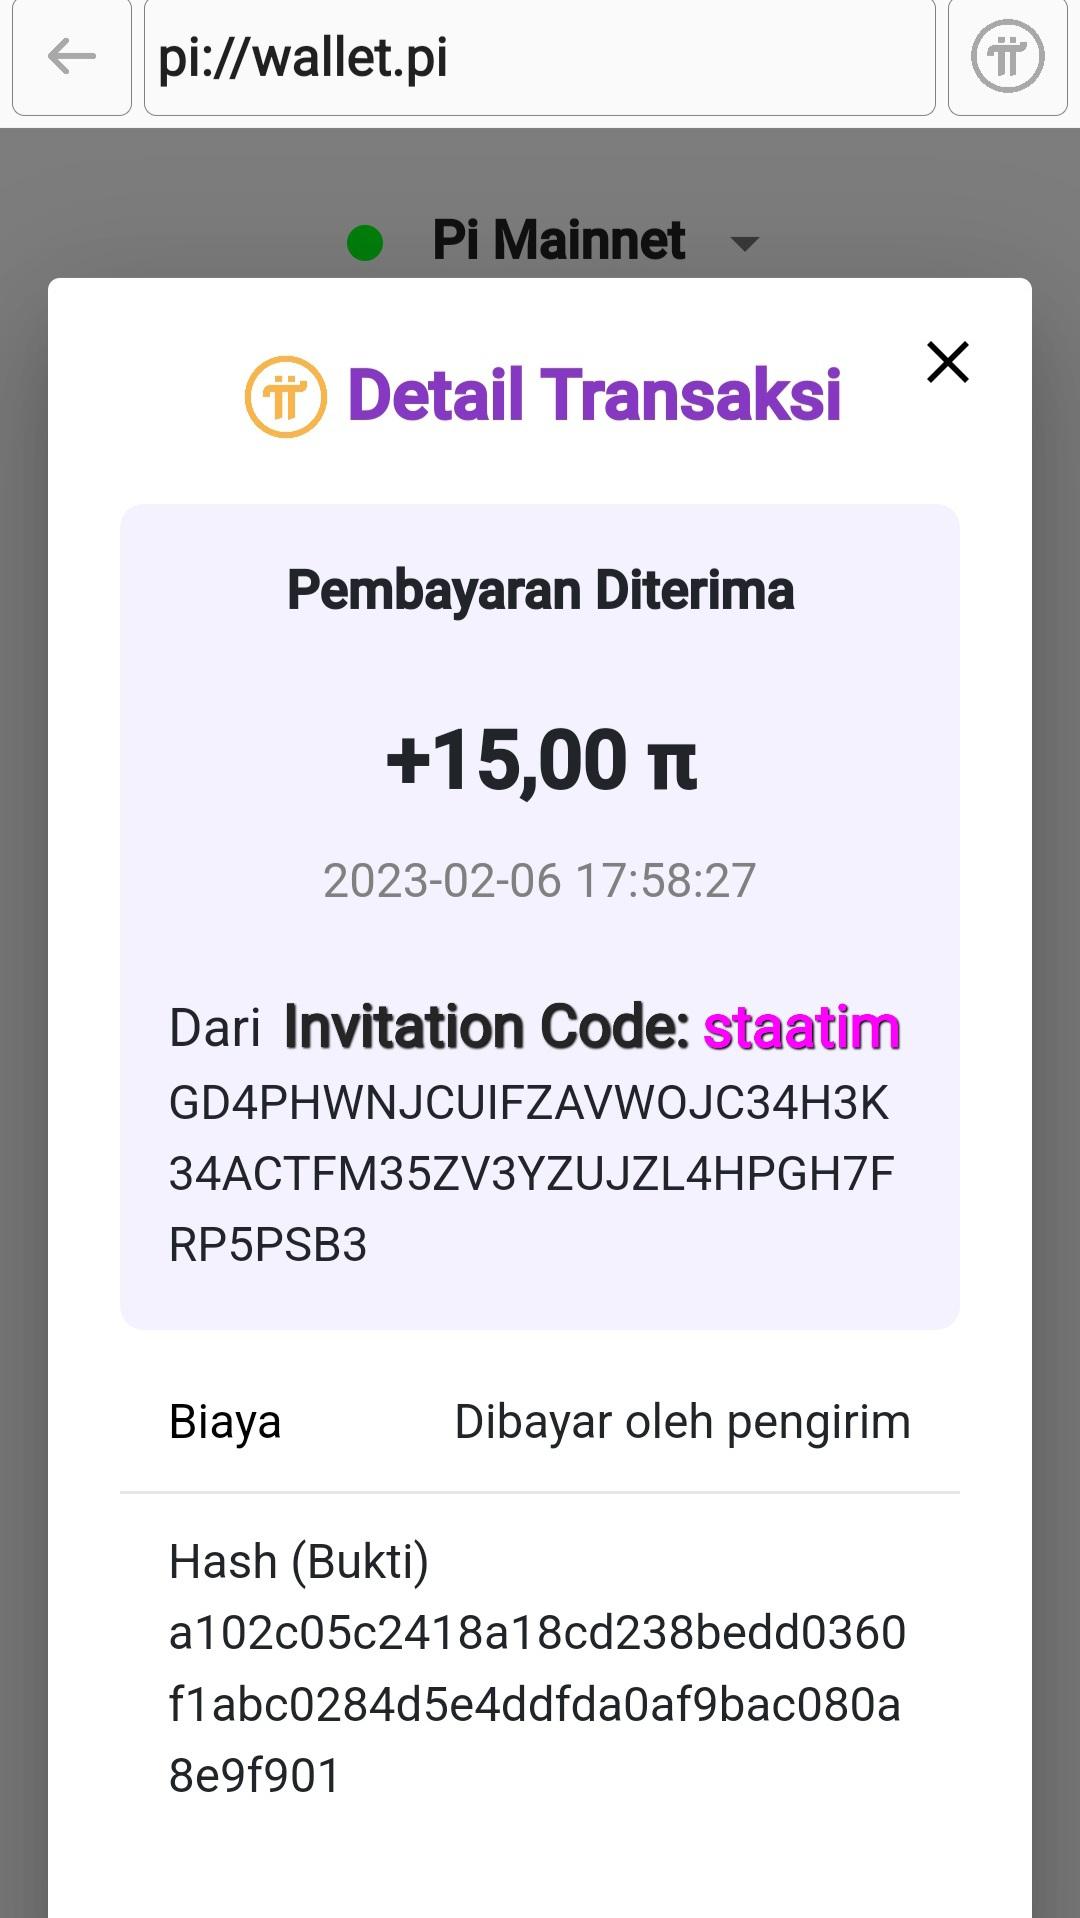Click the transaction date 2023-02-06 17:58:27
Viewport: 1080px width, 1918px height.
[540, 881]
